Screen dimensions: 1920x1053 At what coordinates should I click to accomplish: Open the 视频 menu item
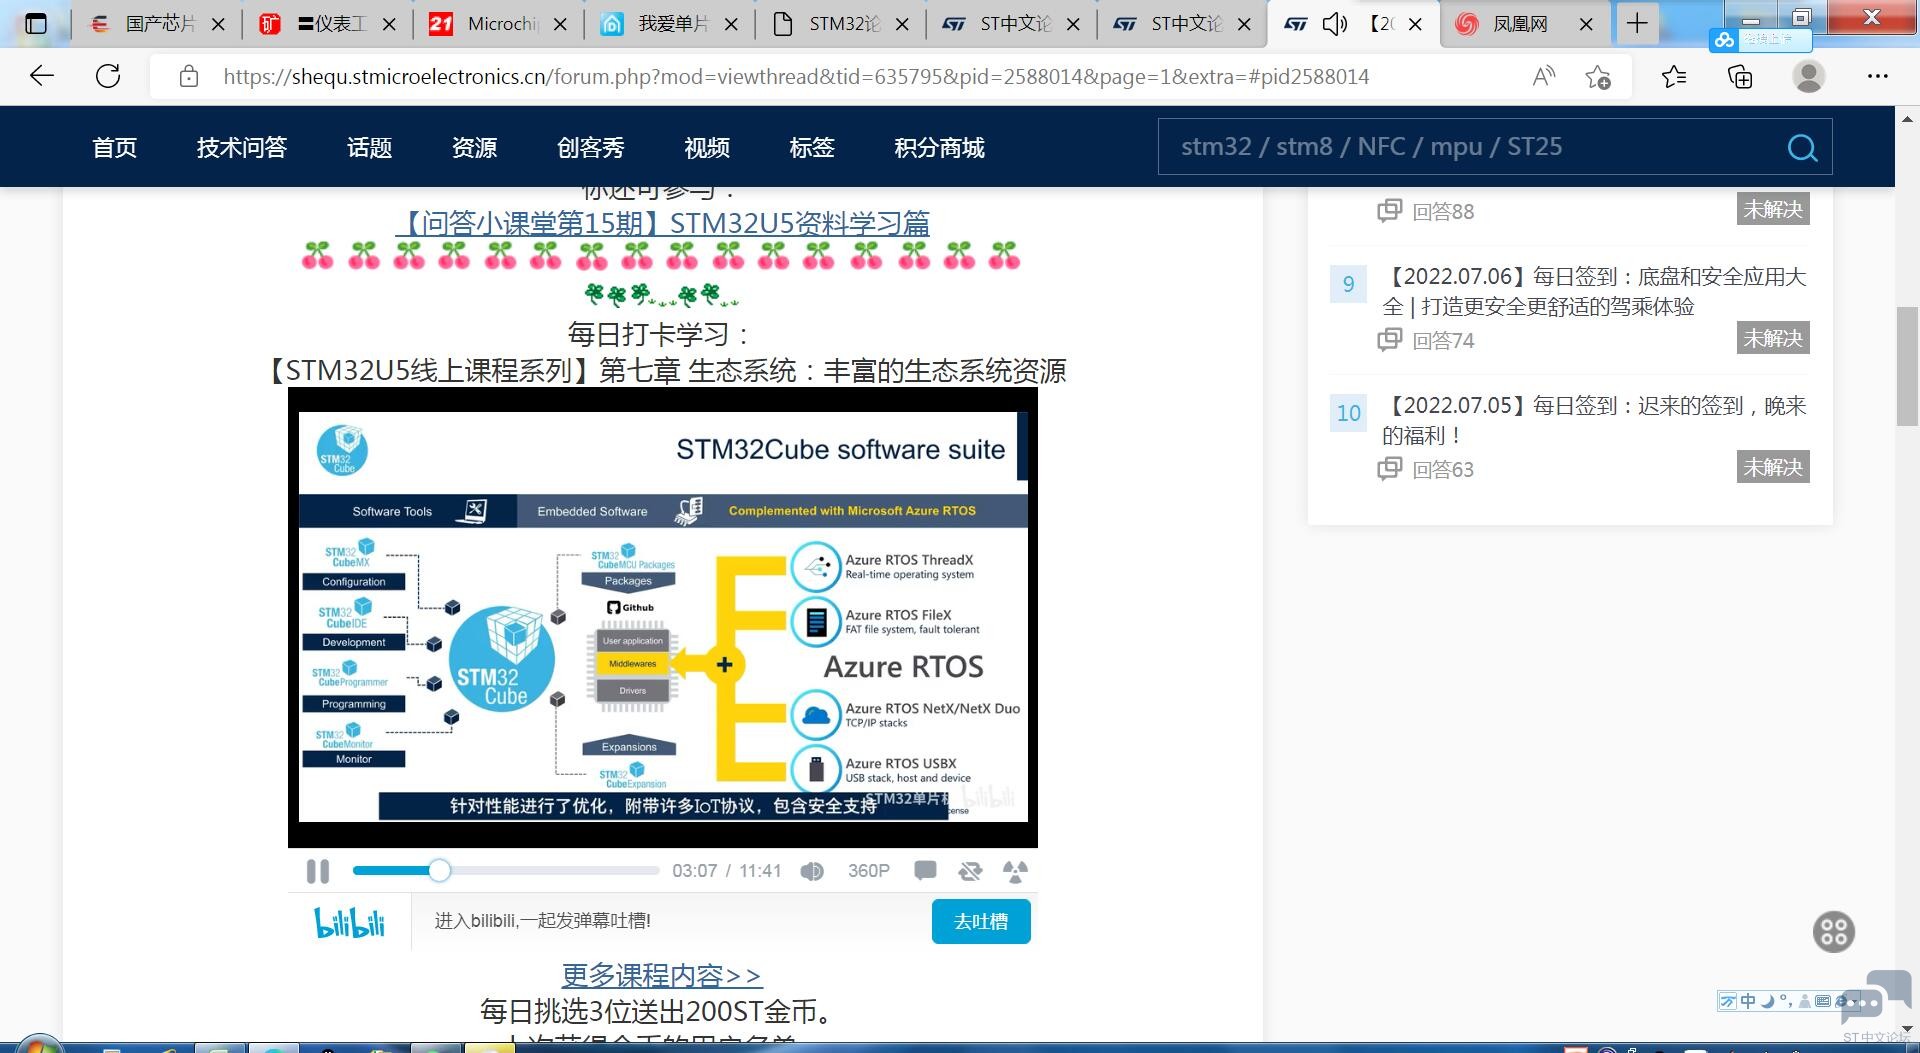click(707, 148)
